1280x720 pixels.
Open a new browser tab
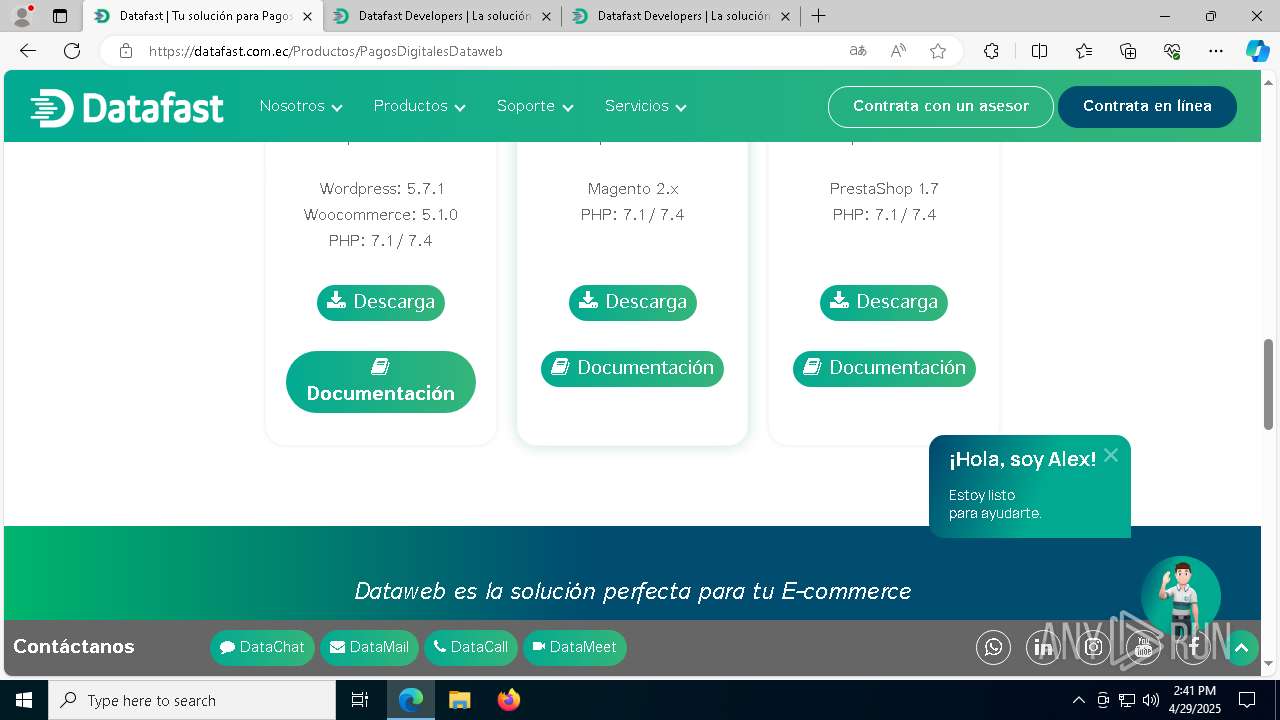coord(818,16)
